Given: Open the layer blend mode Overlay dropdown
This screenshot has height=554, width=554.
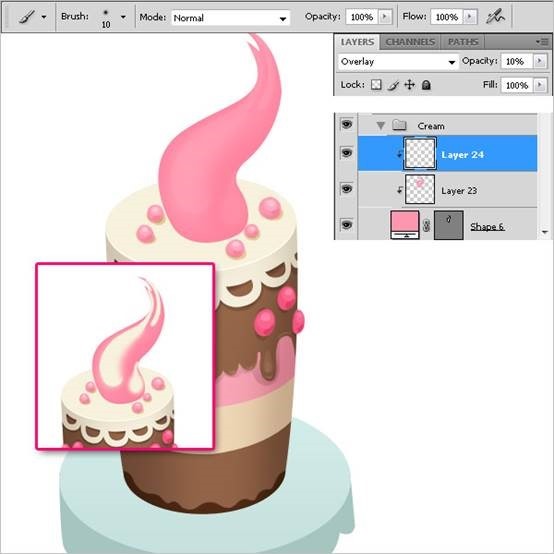Looking at the screenshot, I should click(x=397, y=61).
